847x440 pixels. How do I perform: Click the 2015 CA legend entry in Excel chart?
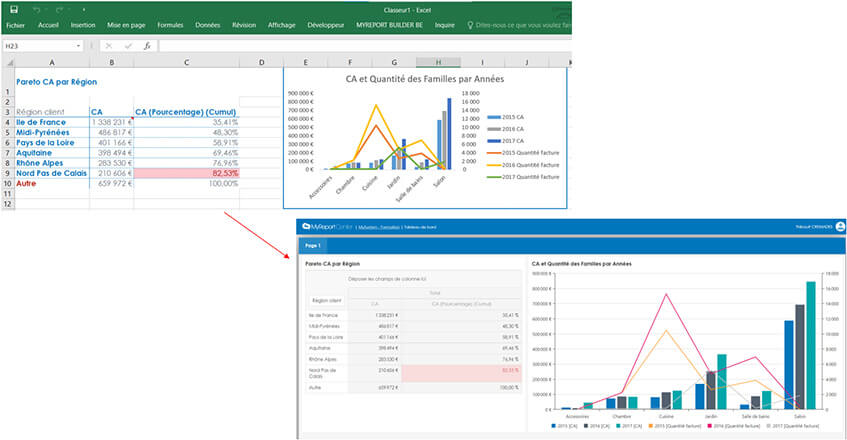(x=506, y=117)
